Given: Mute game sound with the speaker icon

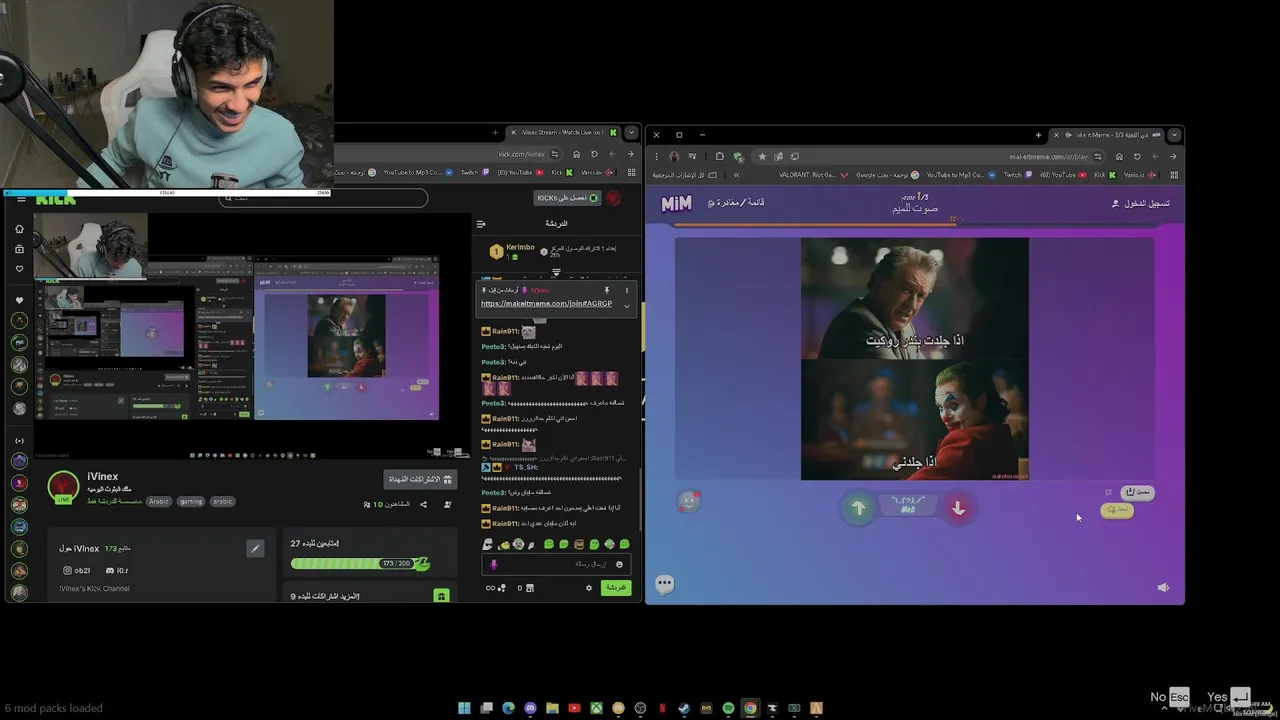Looking at the screenshot, I should 1163,587.
